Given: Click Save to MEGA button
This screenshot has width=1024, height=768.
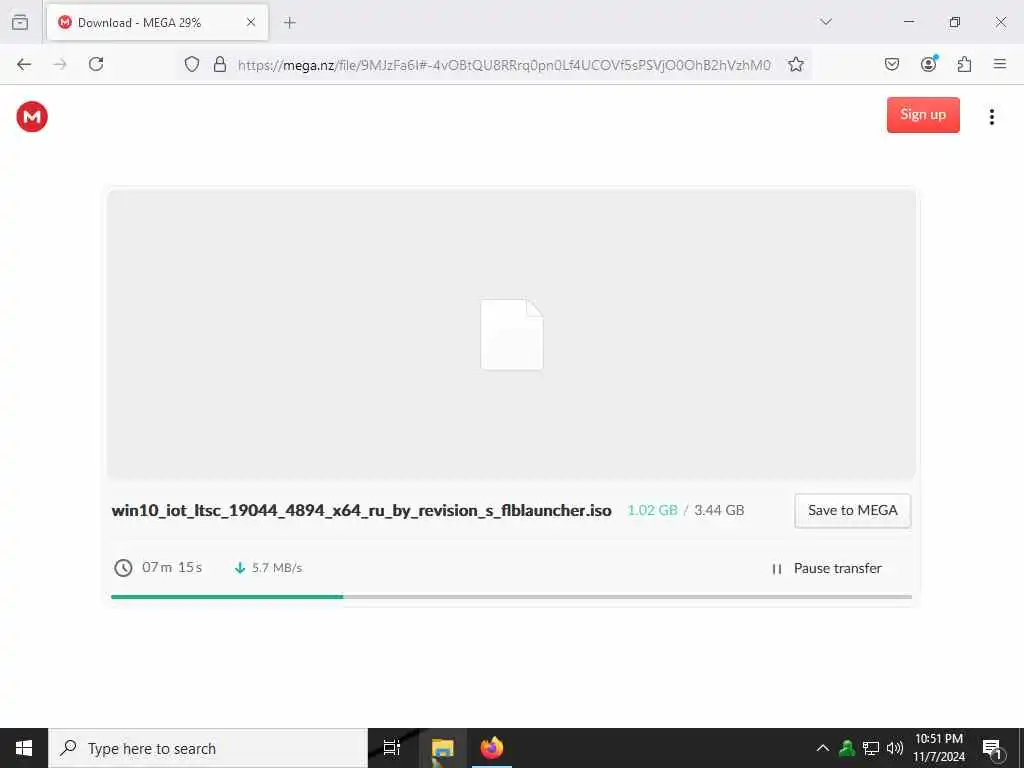Looking at the screenshot, I should [852, 511].
